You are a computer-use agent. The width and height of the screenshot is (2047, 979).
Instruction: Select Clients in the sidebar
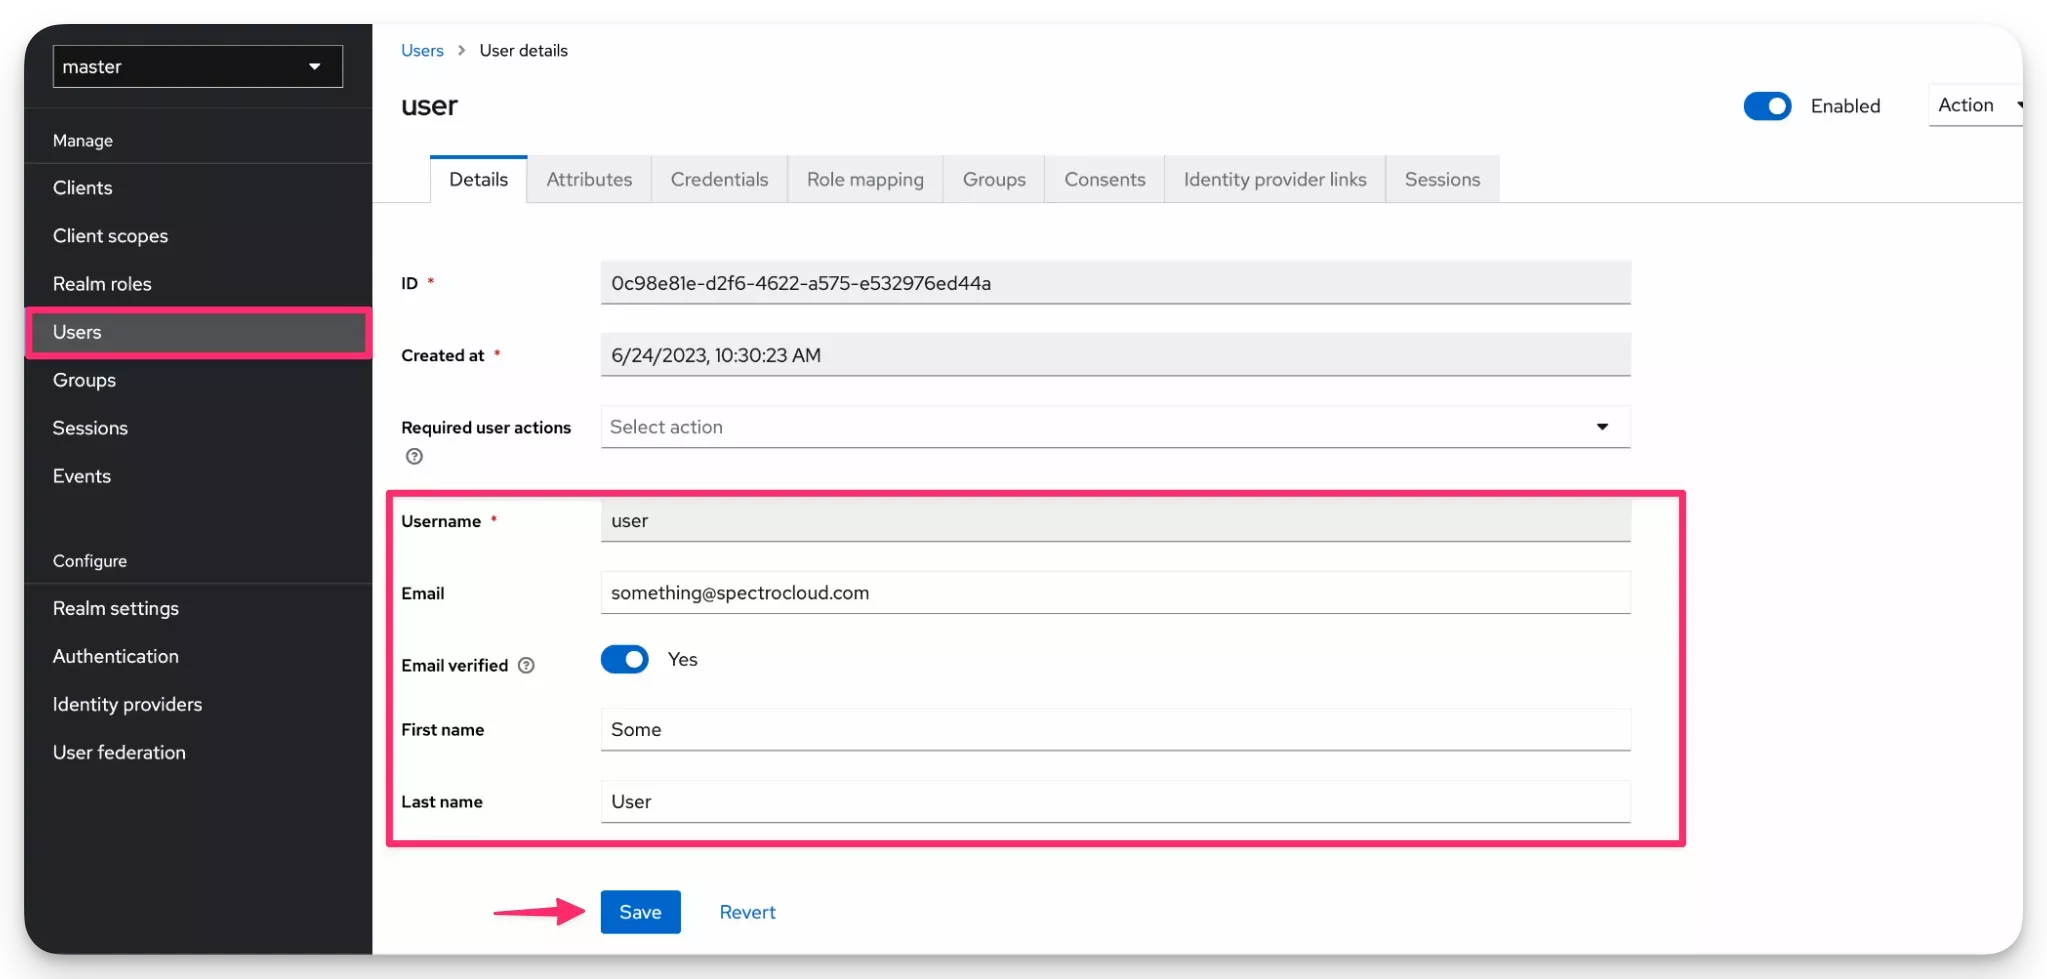click(82, 187)
